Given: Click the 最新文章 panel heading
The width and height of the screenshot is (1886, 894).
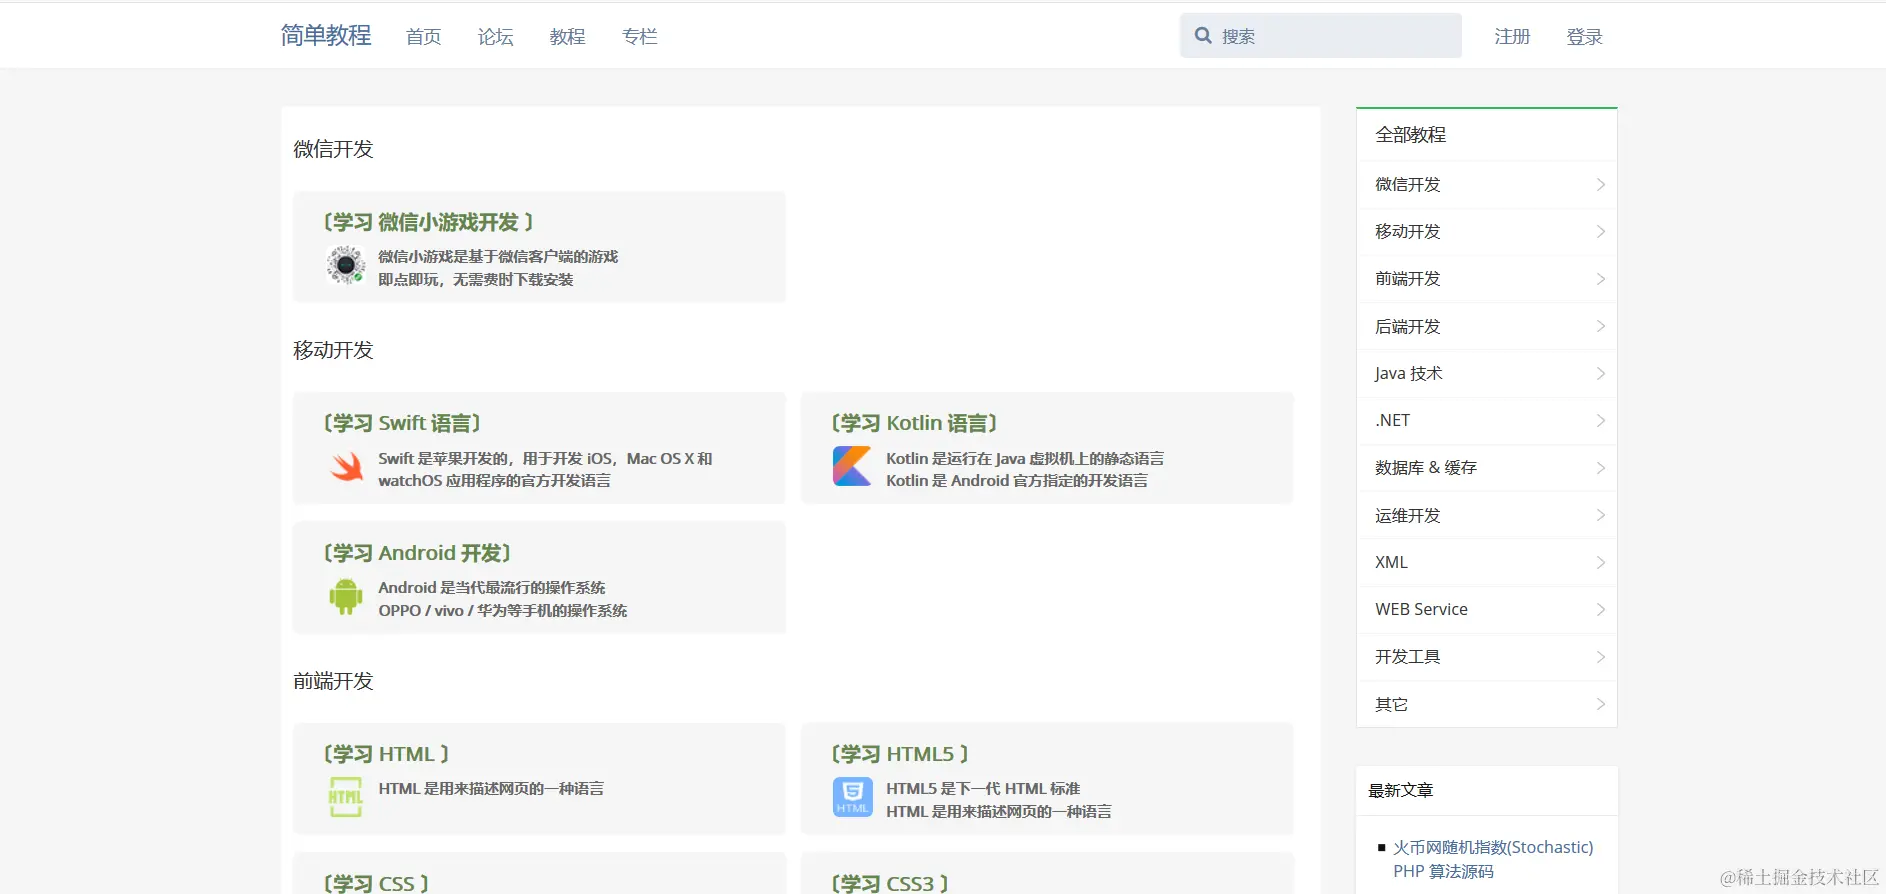Looking at the screenshot, I should 1401,790.
